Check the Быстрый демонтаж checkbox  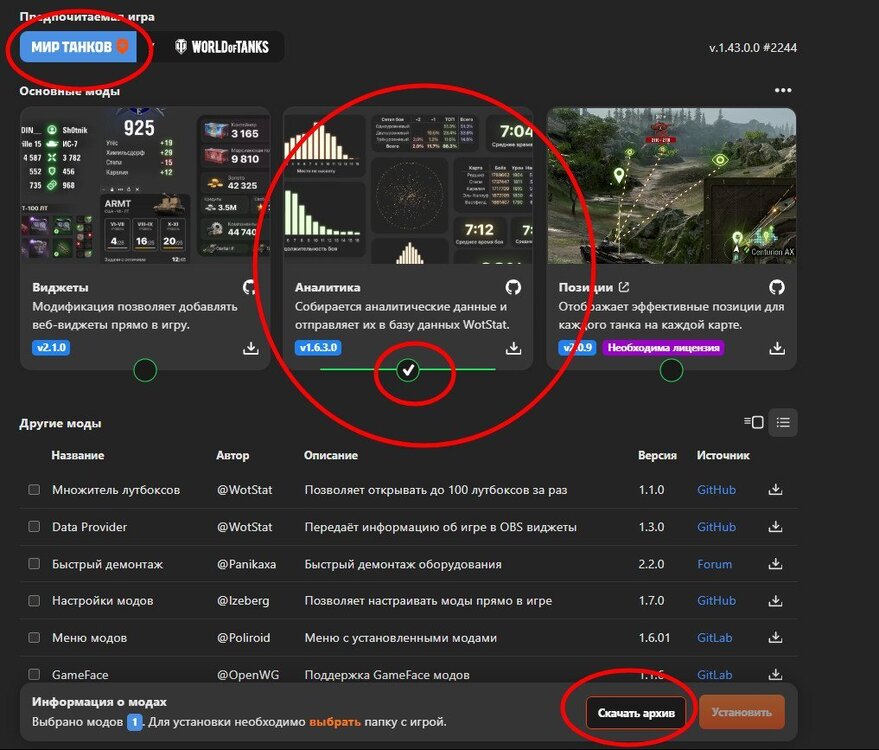[x=34, y=563]
